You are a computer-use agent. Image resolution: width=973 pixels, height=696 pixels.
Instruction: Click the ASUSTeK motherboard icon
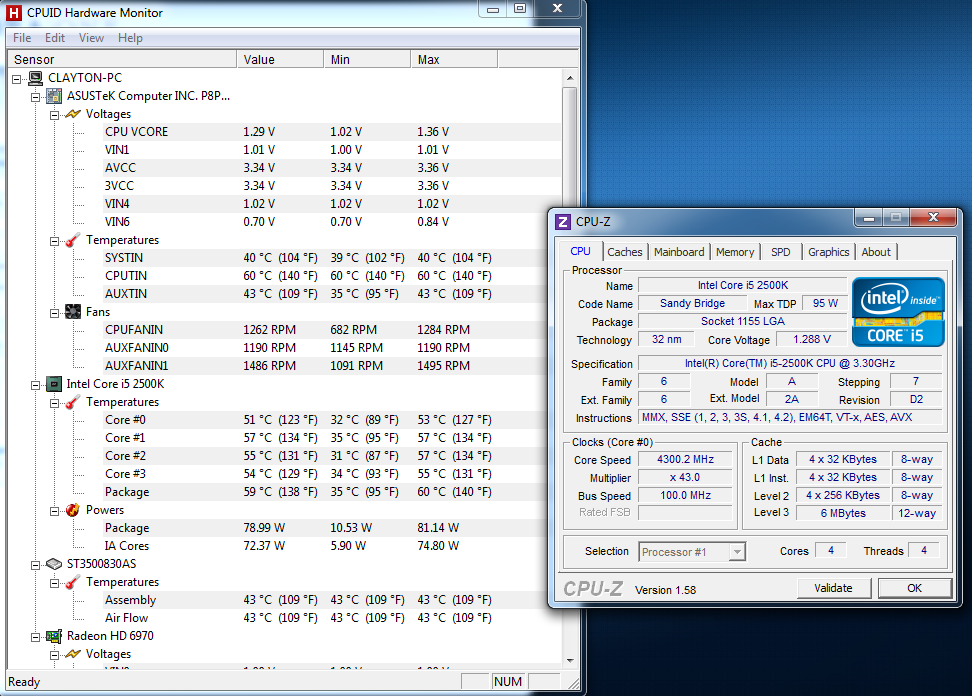(54, 96)
